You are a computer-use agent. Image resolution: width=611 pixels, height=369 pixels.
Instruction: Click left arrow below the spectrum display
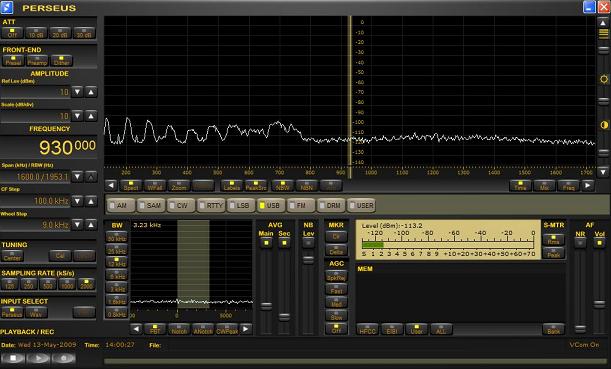[111, 186]
